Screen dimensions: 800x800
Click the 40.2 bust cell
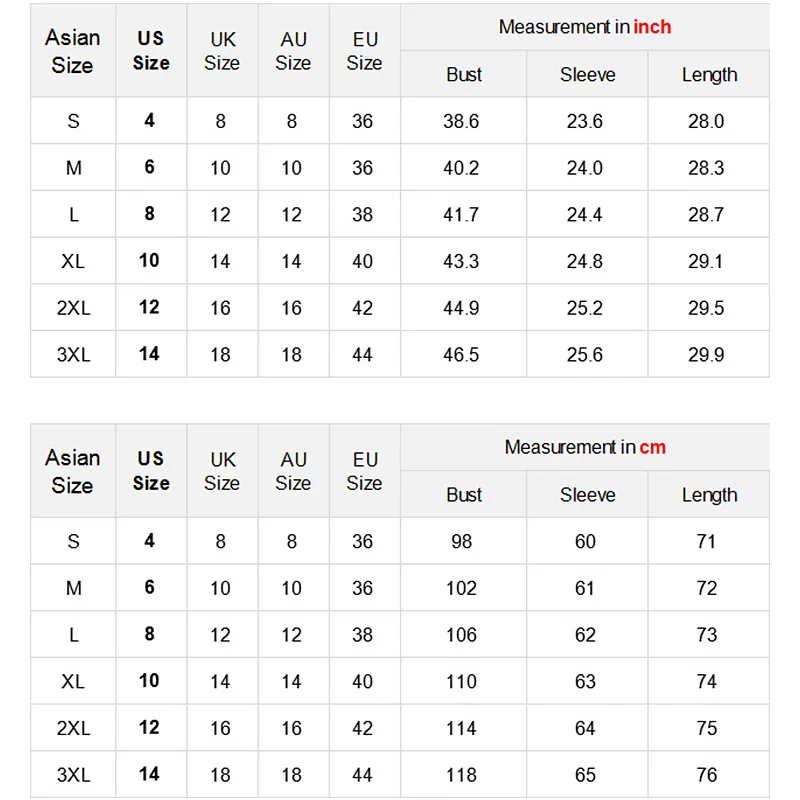tap(461, 168)
